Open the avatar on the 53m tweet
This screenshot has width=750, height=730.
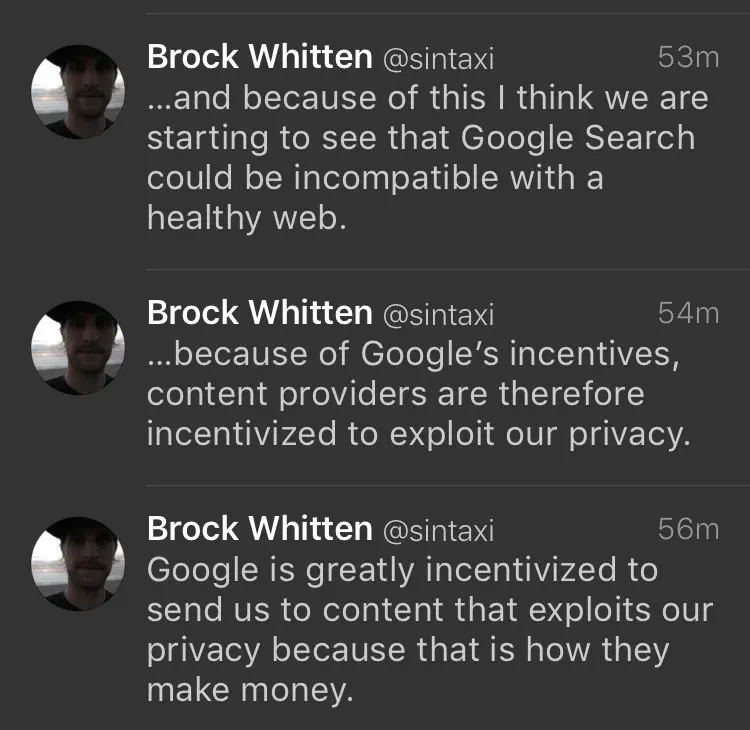tap(78, 92)
